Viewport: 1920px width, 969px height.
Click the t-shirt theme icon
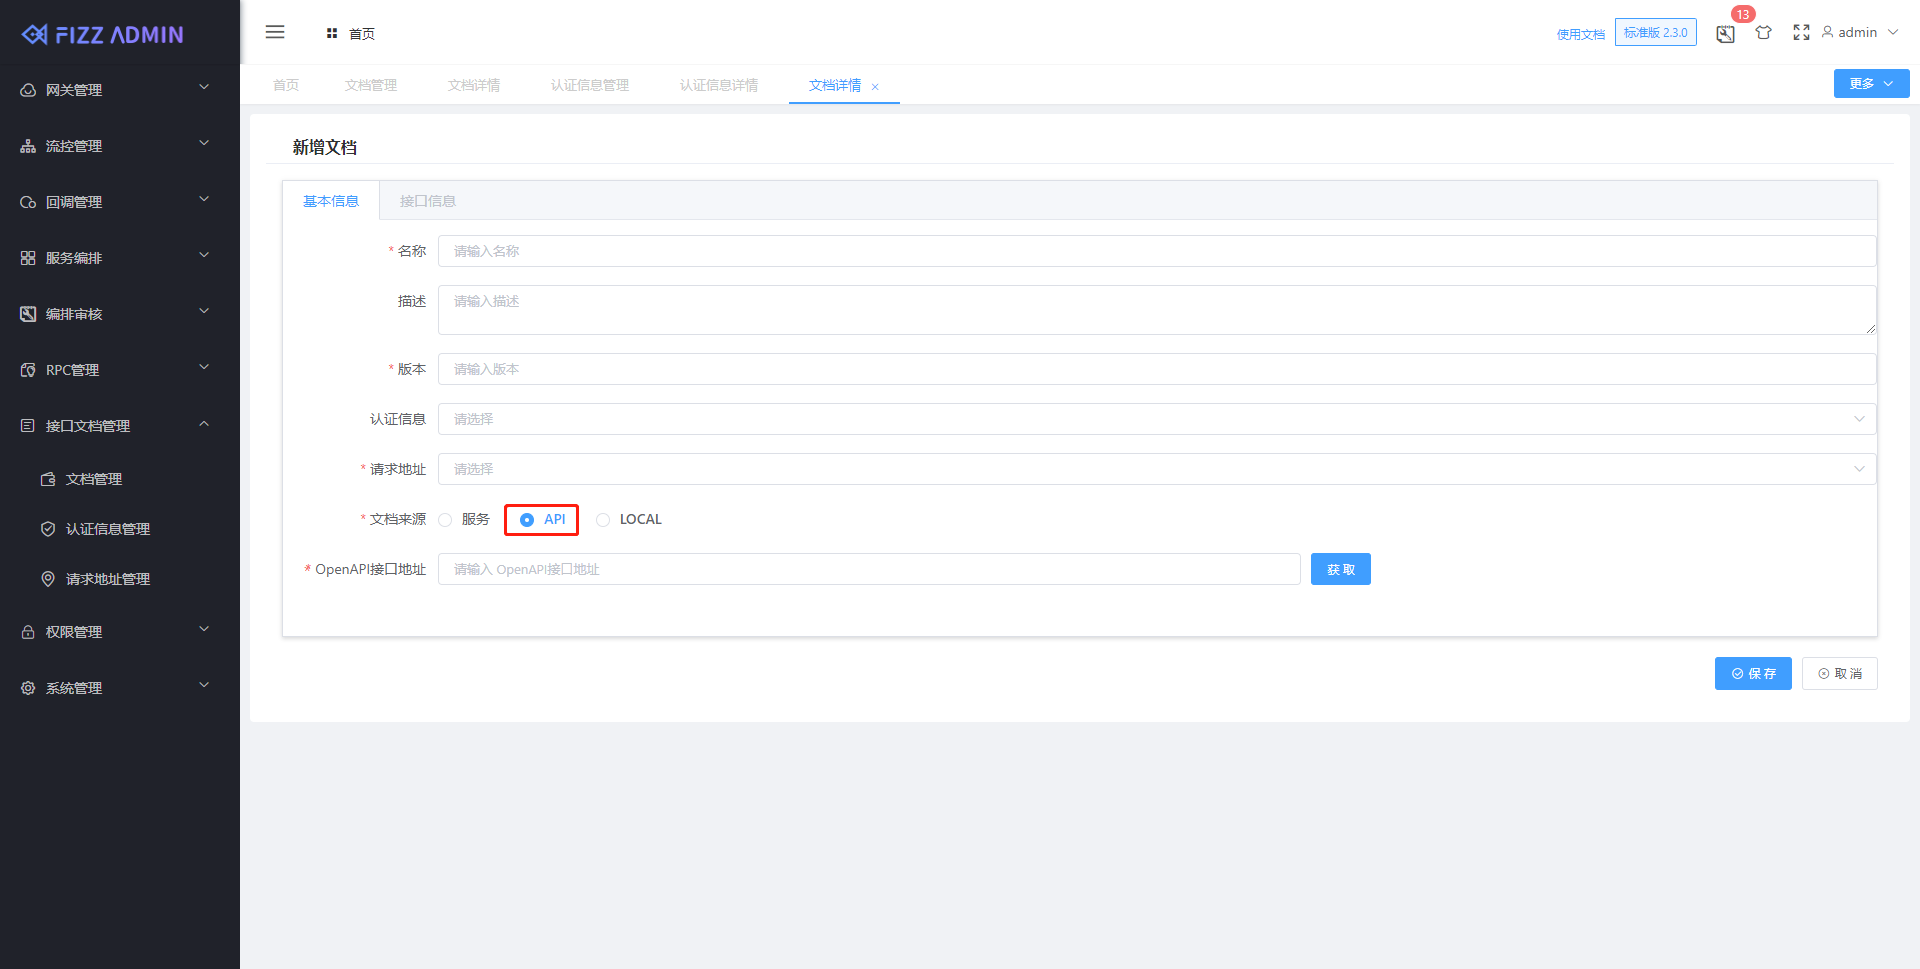1763,33
